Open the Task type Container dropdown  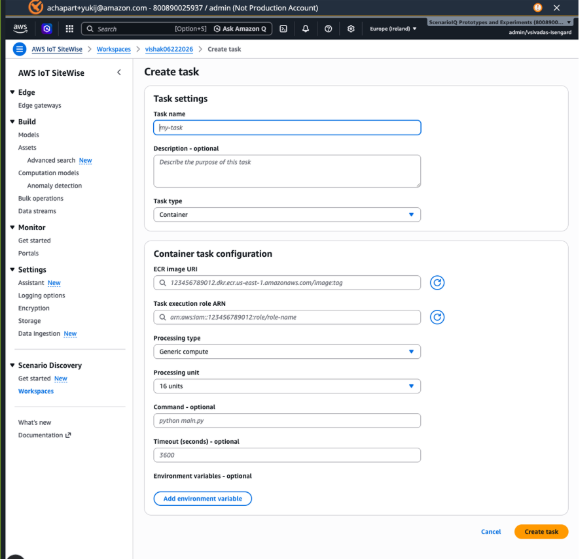pos(287,215)
